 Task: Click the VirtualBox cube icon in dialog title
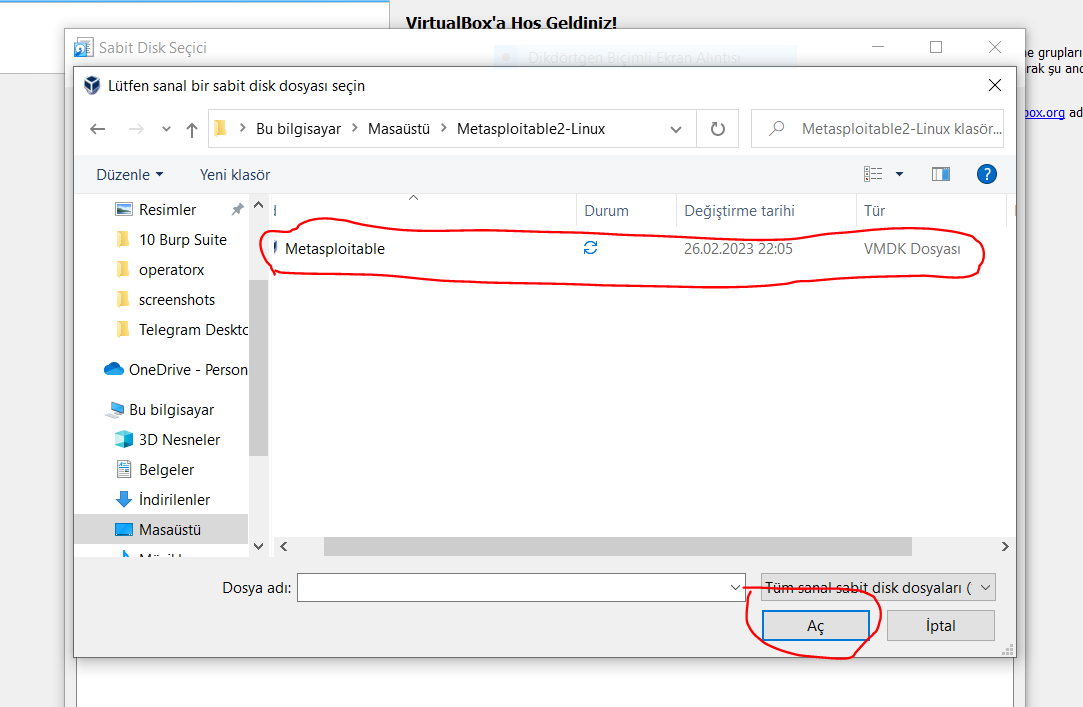(x=92, y=85)
